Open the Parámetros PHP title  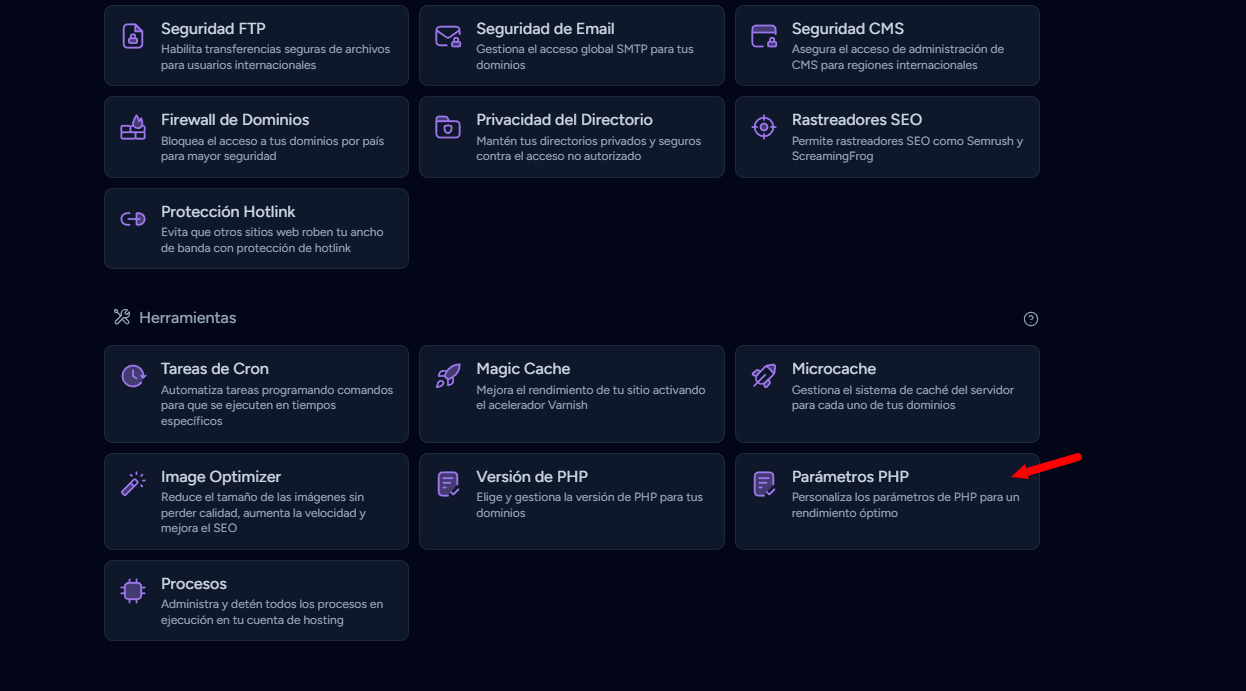(x=850, y=477)
